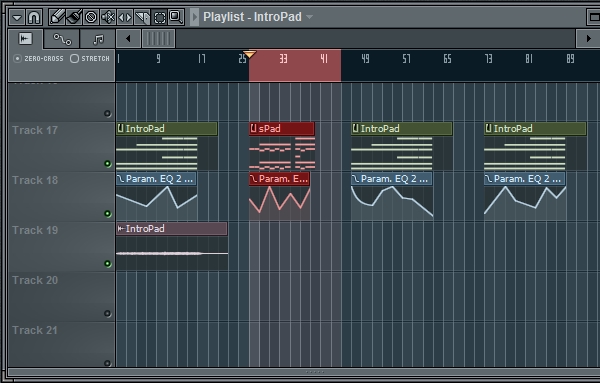This screenshot has height=383, width=600.
Task: Click the horizontal scroll right arrow
Action: (x=588, y=39)
